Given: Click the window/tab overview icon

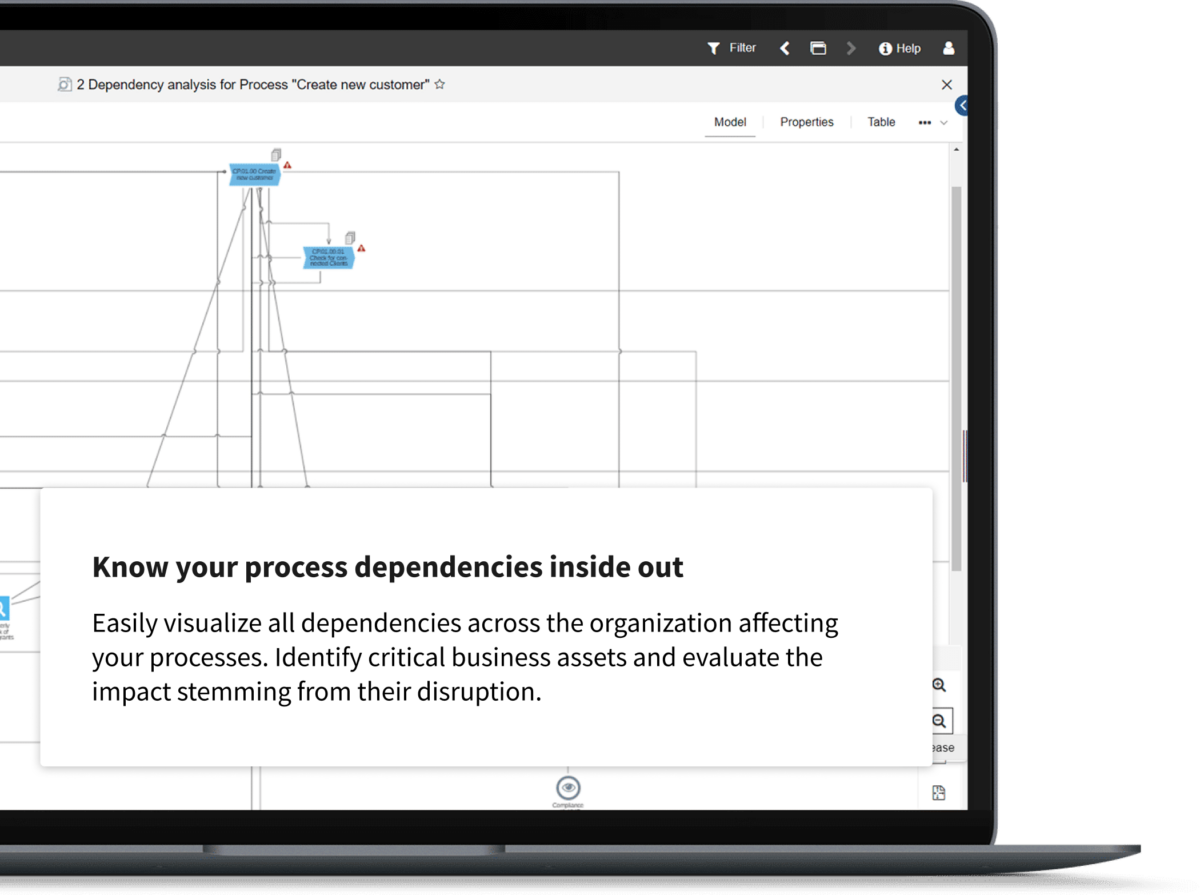Looking at the screenshot, I should [x=818, y=48].
